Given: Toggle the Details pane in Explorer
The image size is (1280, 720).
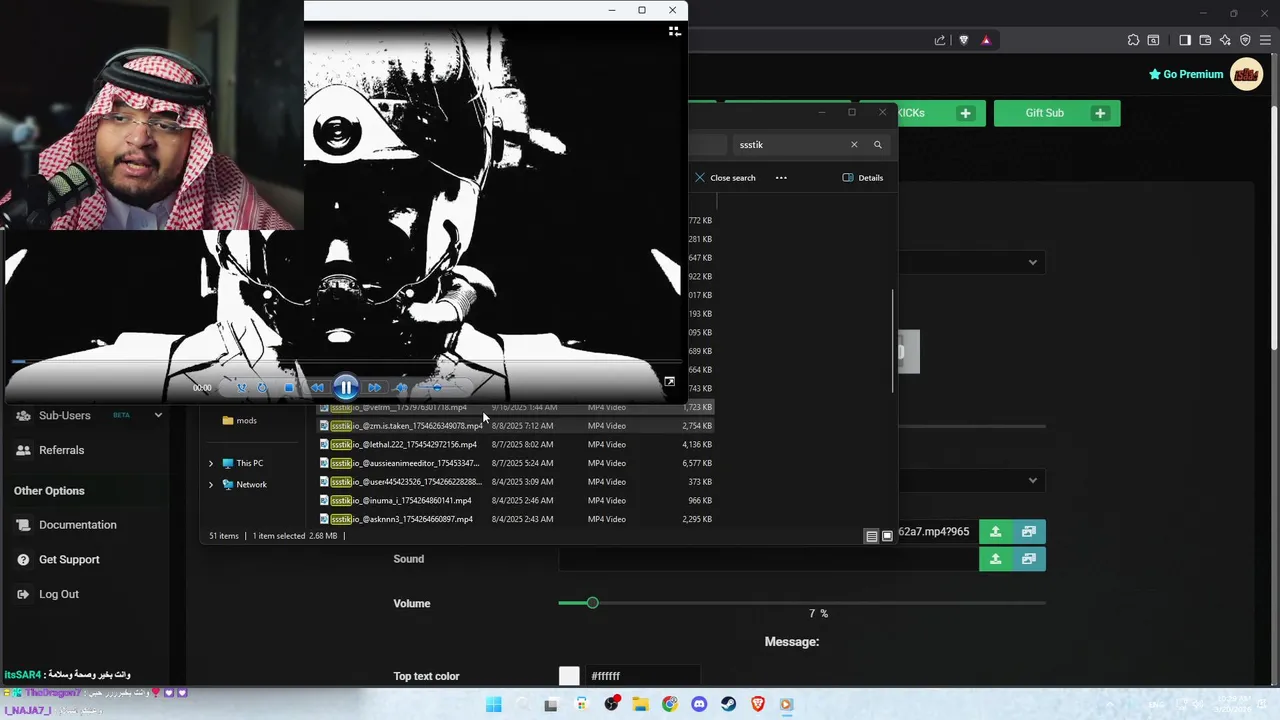Looking at the screenshot, I should [x=863, y=178].
